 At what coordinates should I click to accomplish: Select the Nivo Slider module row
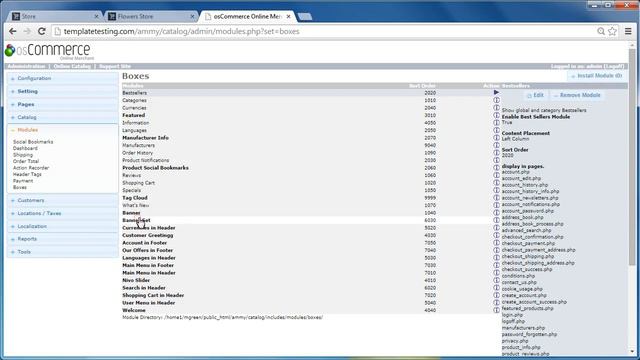[x=310, y=280]
